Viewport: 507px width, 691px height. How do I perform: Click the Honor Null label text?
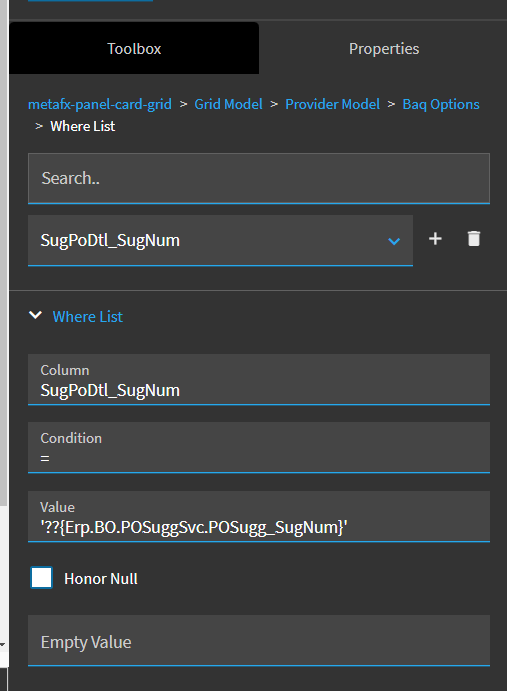click(101, 579)
